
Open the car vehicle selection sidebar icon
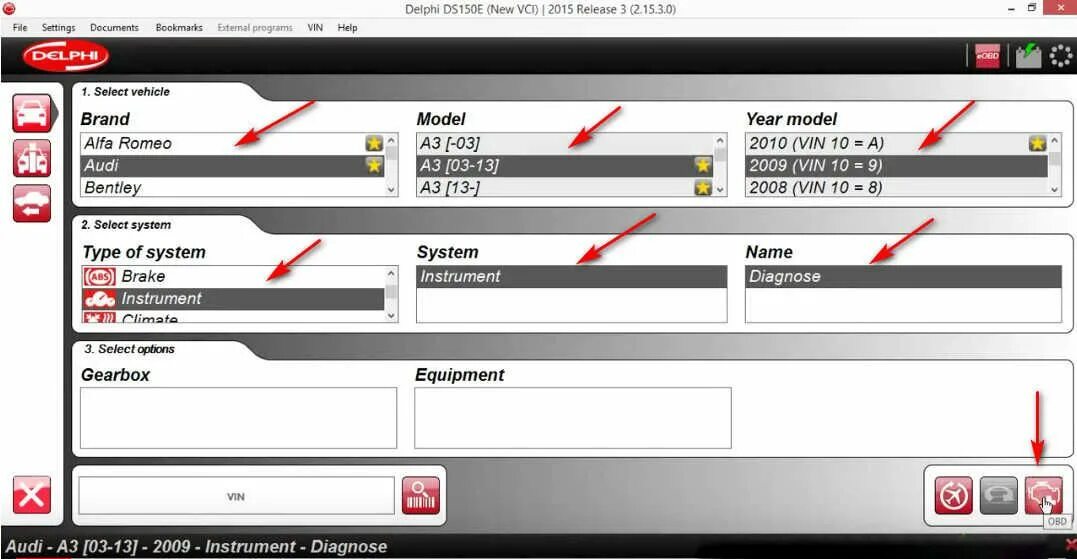tap(32, 113)
